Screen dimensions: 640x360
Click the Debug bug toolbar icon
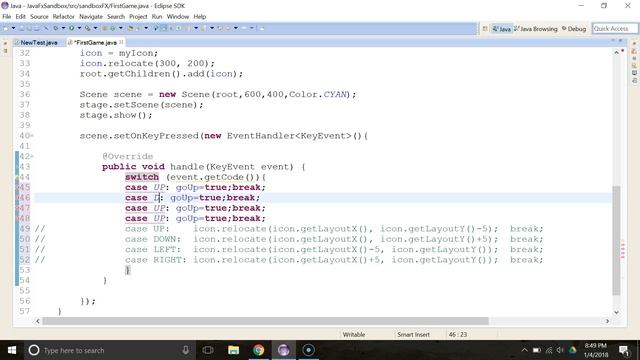pyautogui.click(x=56, y=28)
